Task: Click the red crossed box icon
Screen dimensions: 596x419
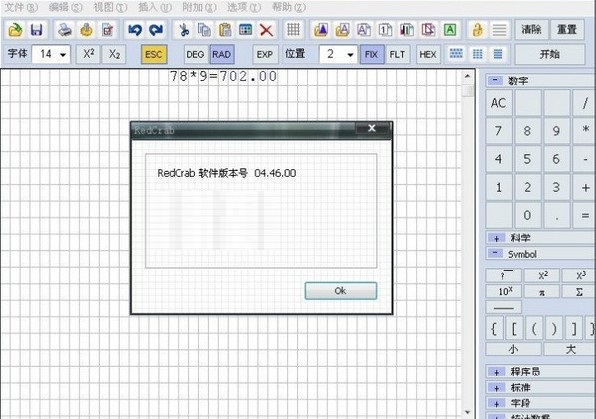Action: click(x=428, y=30)
